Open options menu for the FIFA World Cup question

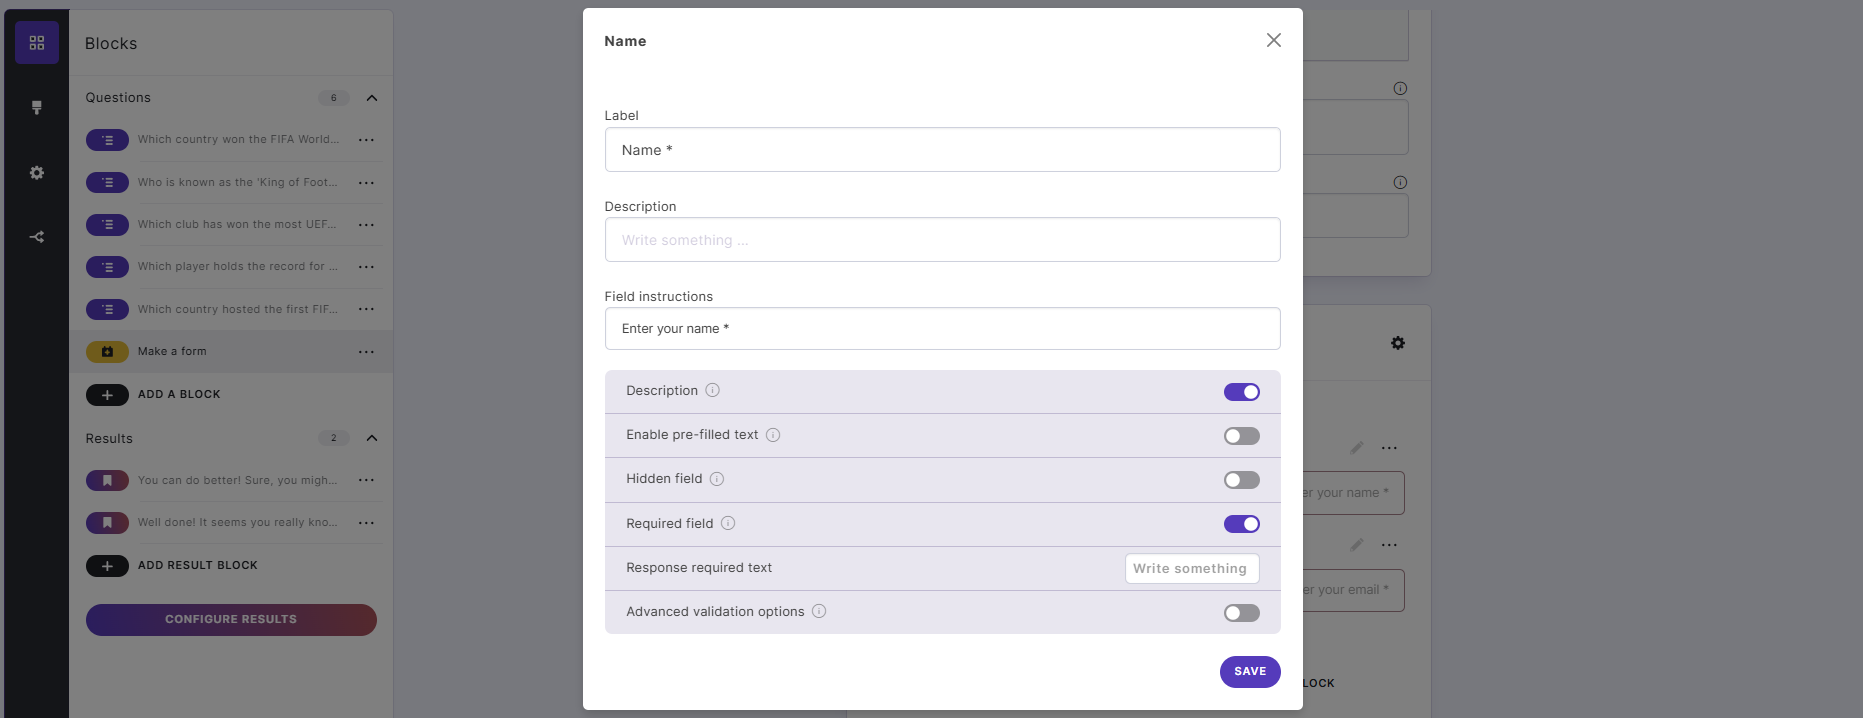[366, 139]
